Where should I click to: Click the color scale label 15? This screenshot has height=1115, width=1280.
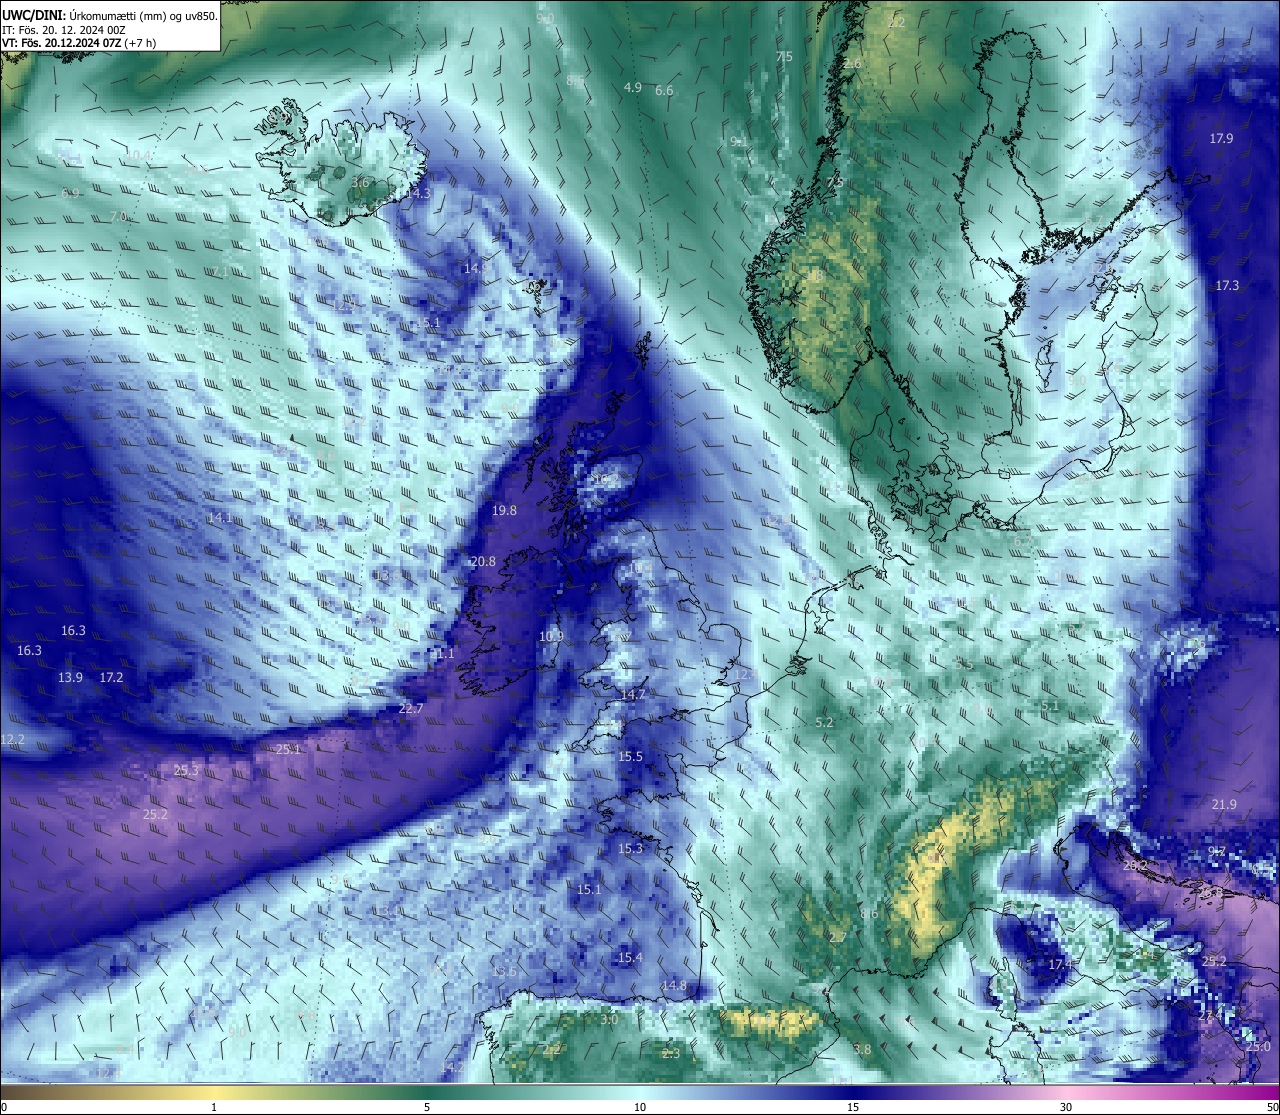point(853,1107)
